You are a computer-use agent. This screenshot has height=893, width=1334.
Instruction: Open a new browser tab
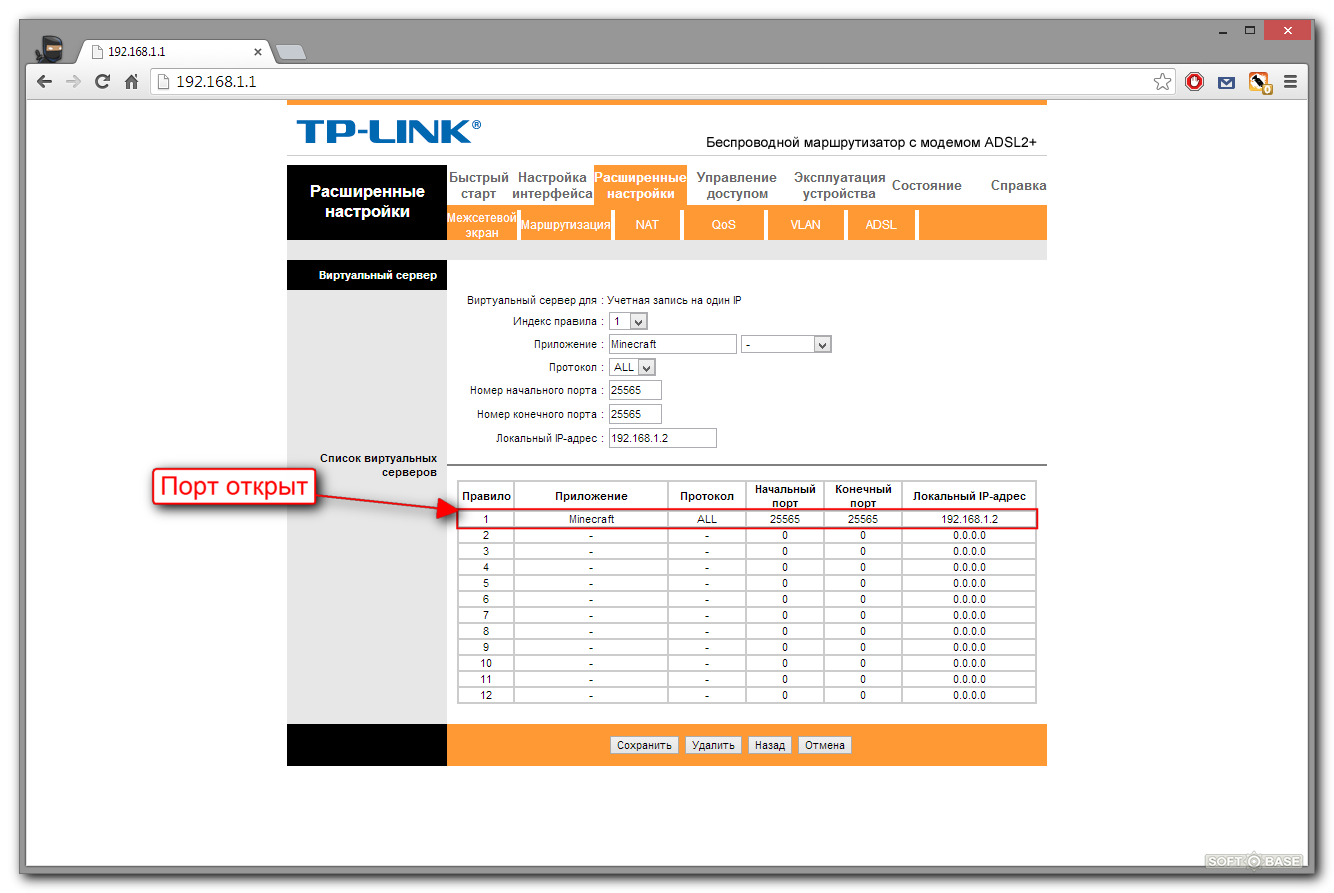[x=290, y=52]
